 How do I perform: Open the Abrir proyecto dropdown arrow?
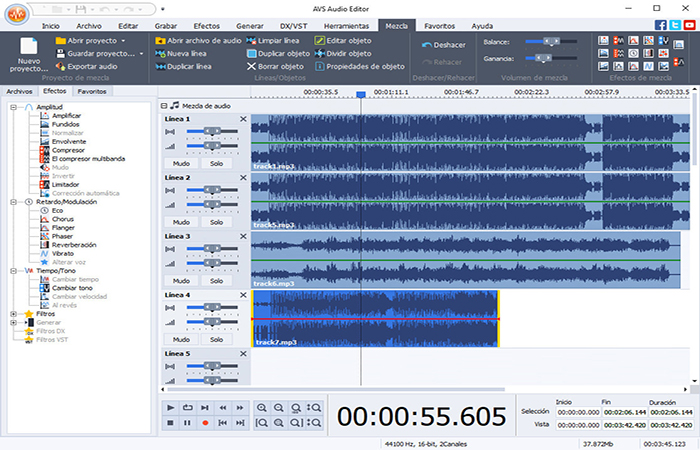(x=123, y=41)
